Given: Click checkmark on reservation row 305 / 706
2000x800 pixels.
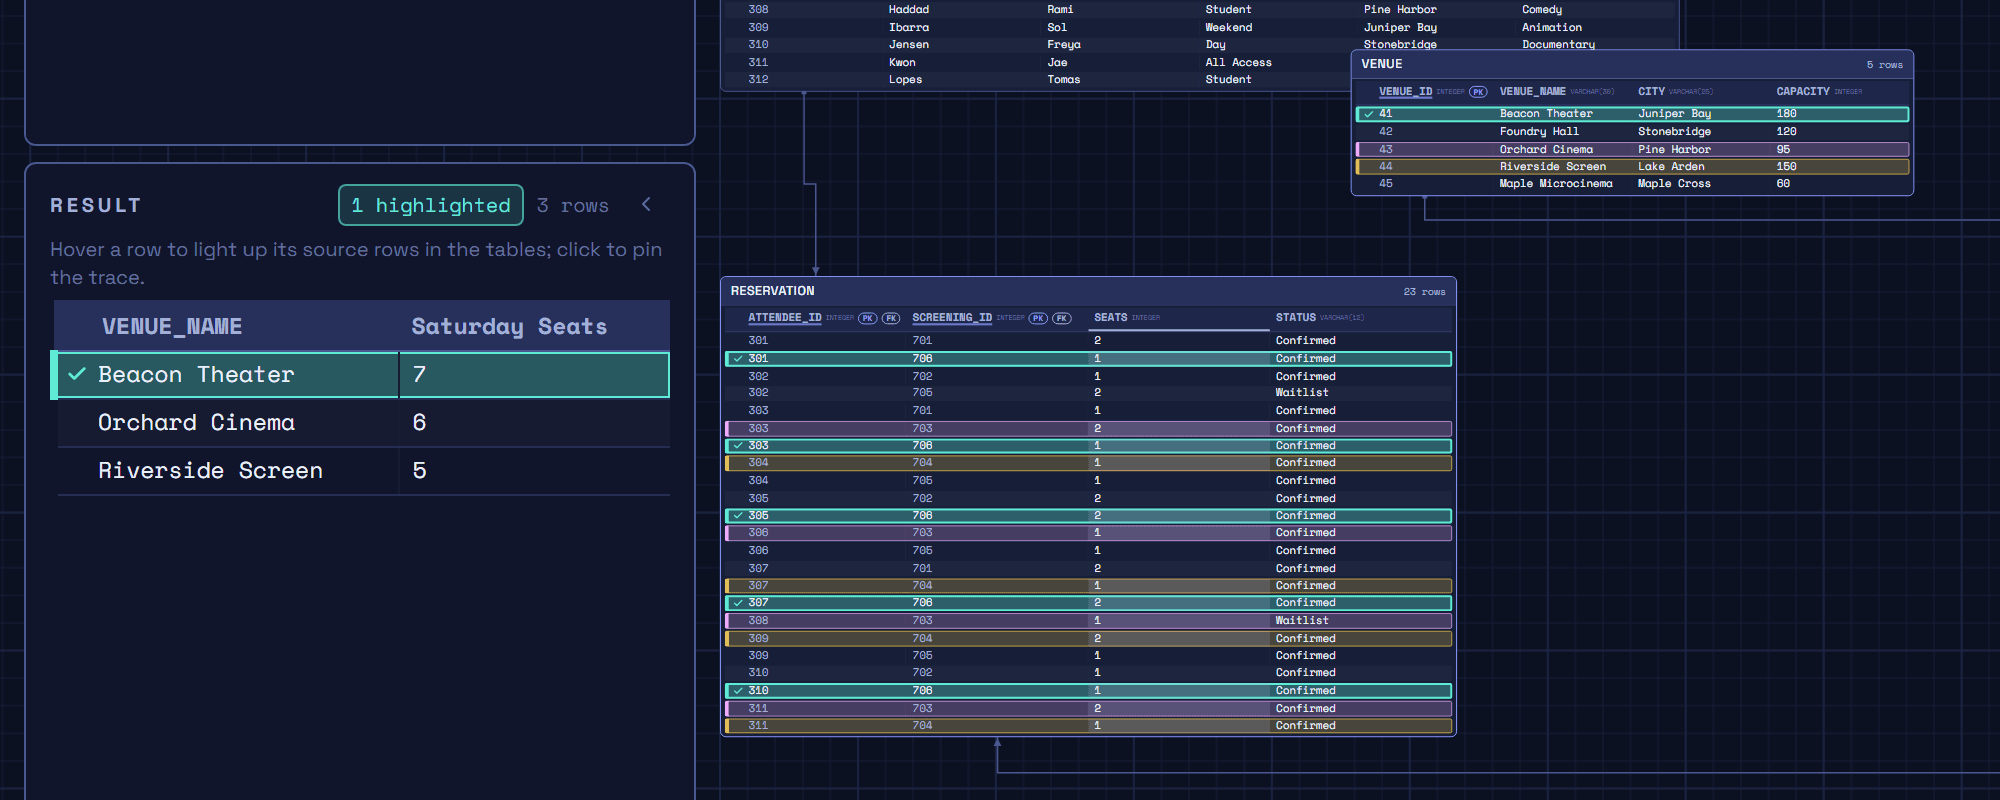Looking at the screenshot, I should click(x=738, y=516).
